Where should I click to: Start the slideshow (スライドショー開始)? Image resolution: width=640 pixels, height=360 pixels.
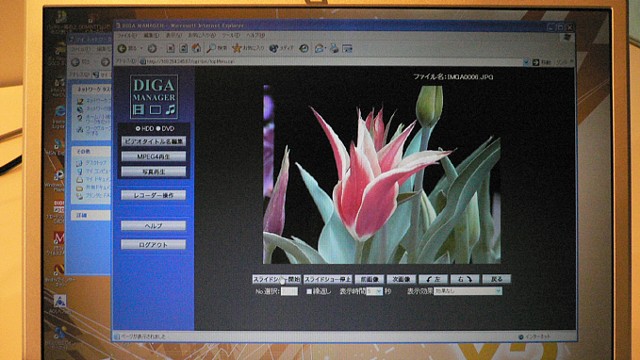tap(276, 280)
